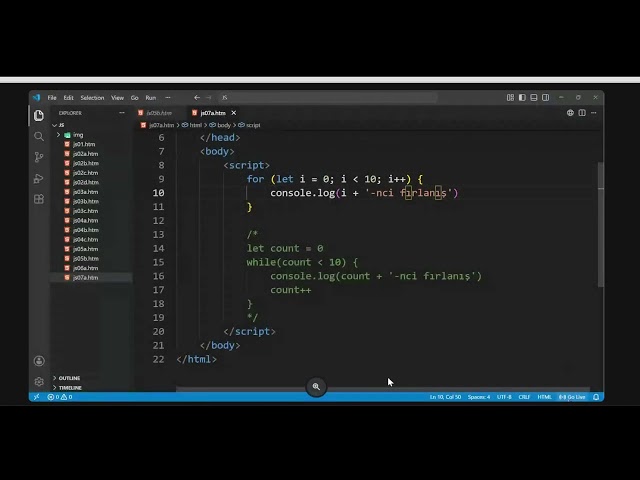Image resolution: width=640 pixels, height=480 pixels.
Task: Open errors and warnings status indicator
Action: (x=60, y=397)
